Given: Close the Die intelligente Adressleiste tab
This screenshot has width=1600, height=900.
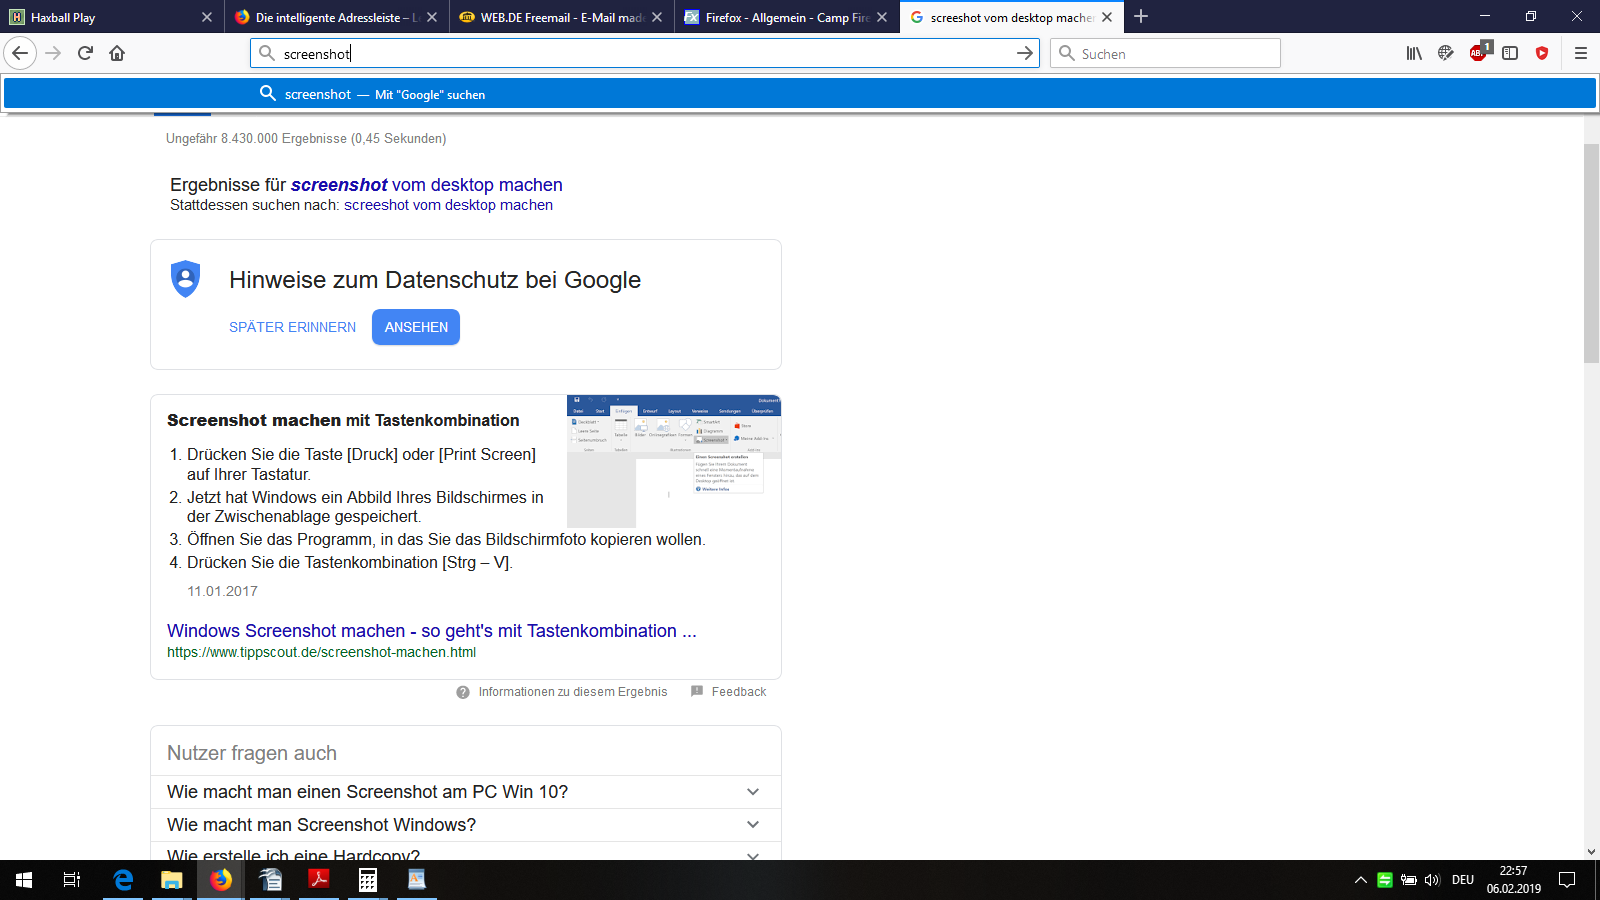Looking at the screenshot, I should [x=432, y=17].
